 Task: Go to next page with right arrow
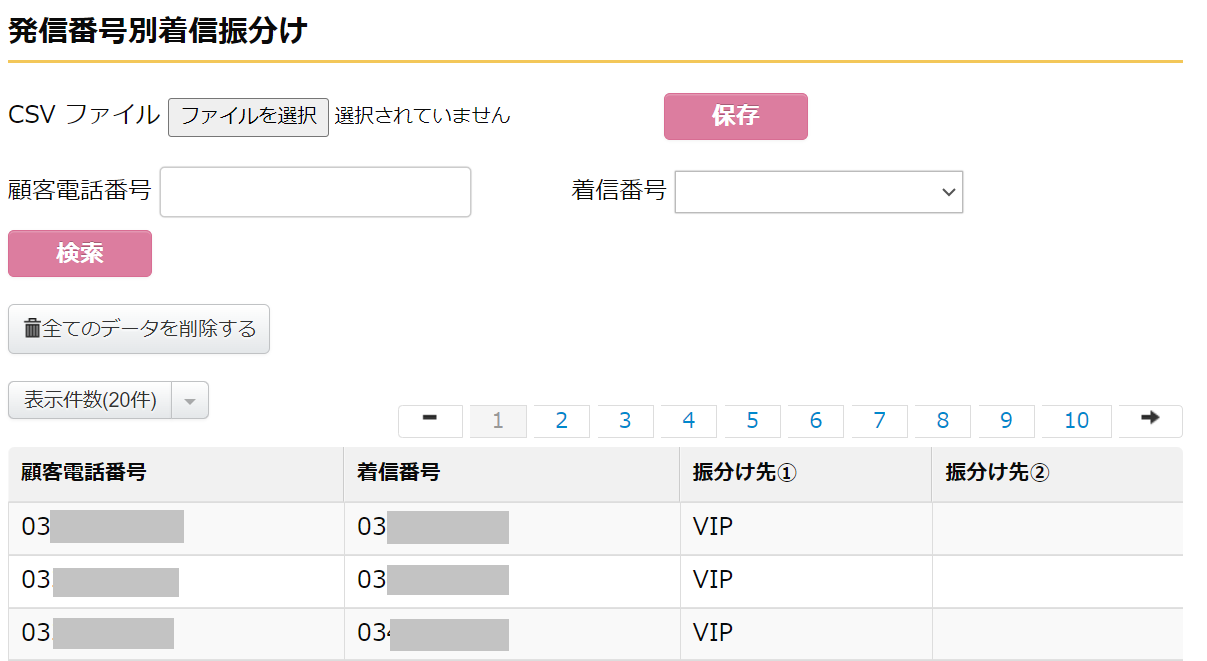1150,420
